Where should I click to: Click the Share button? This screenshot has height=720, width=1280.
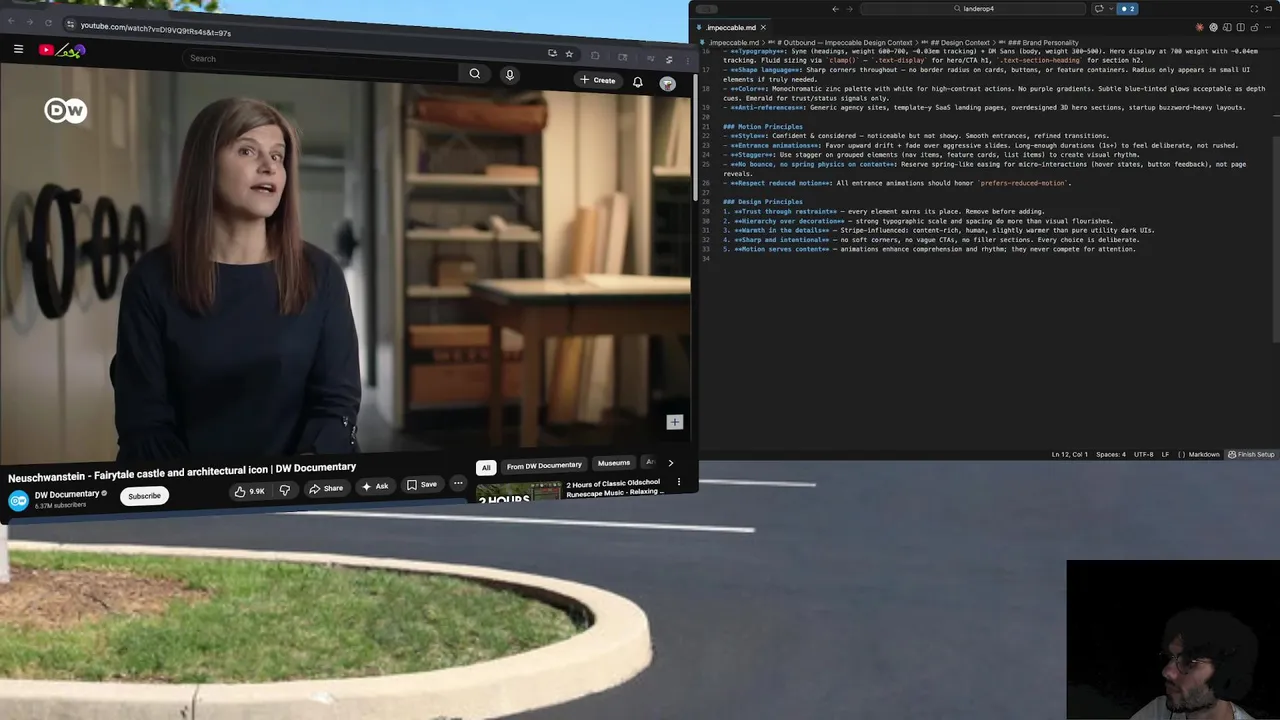(326, 488)
